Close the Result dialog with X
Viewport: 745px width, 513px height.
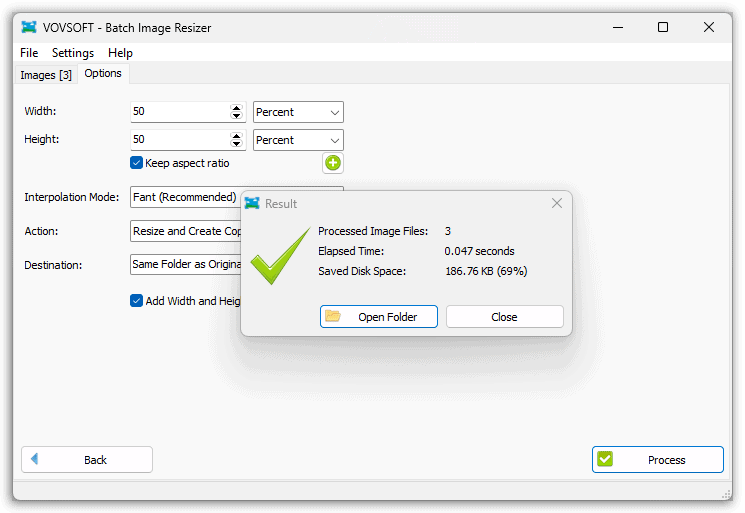[x=557, y=203]
